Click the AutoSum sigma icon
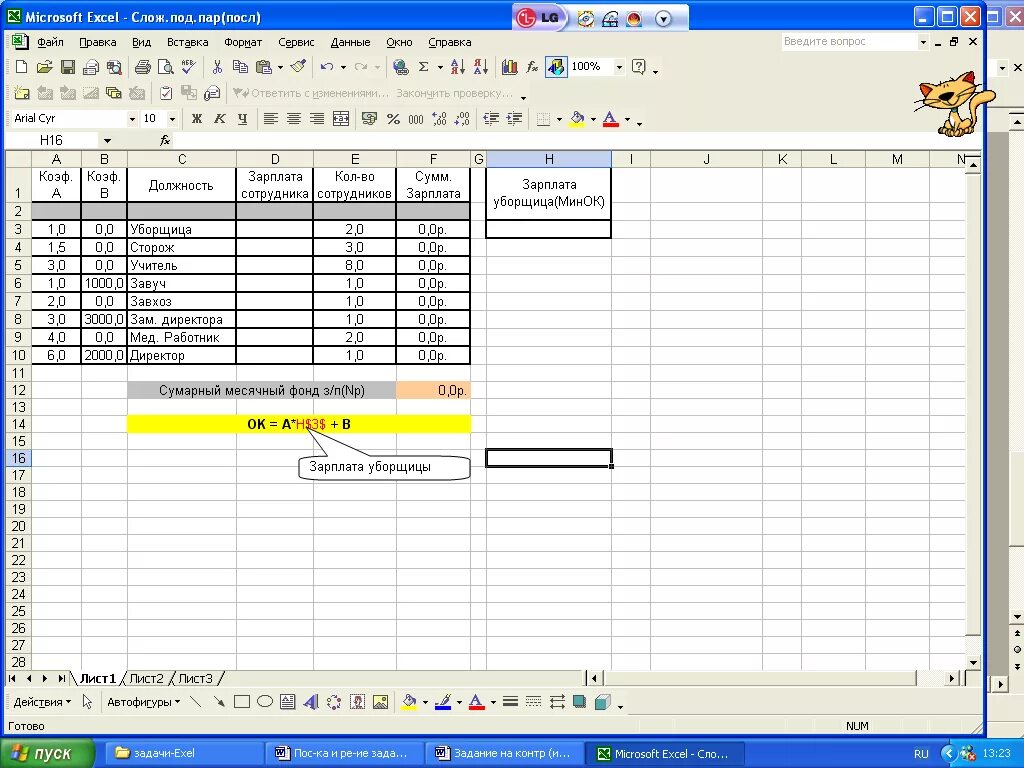The image size is (1024, 768). (x=423, y=67)
